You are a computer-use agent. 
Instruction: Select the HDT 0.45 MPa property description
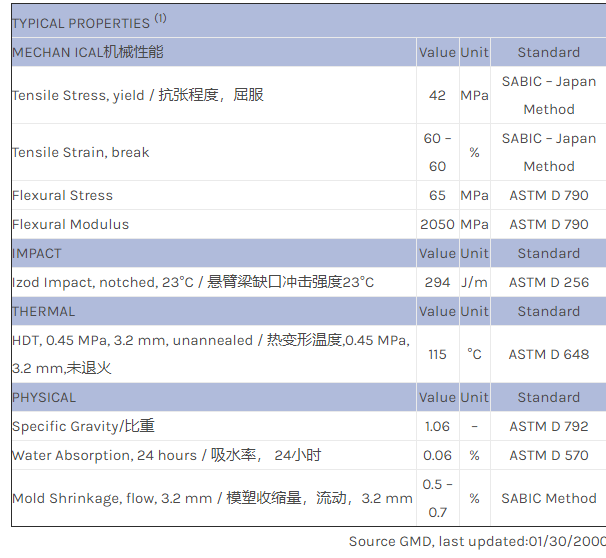click(210, 354)
